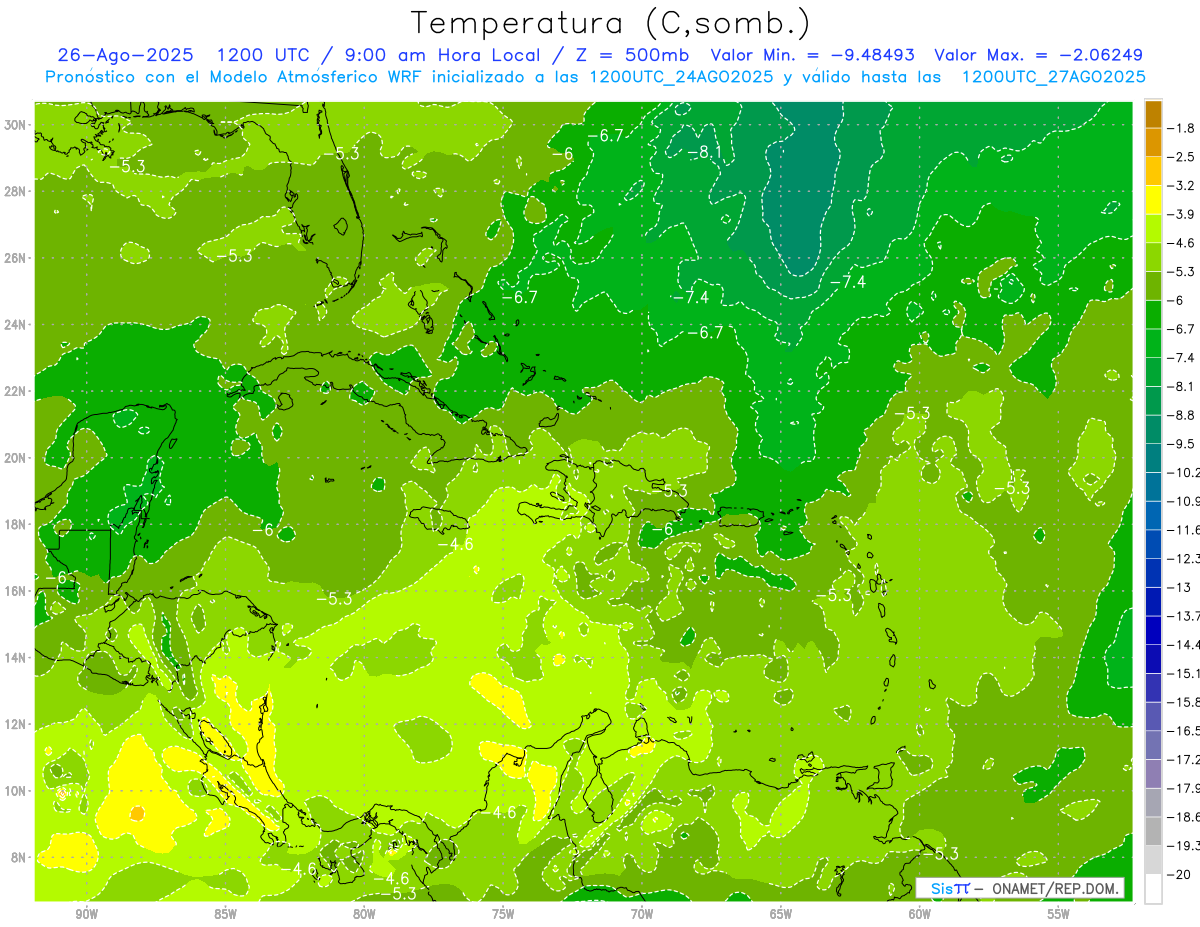Click the colorbar label "-20"
Image resolution: width=1200 pixels, height=927 pixels.
pos(1178,874)
